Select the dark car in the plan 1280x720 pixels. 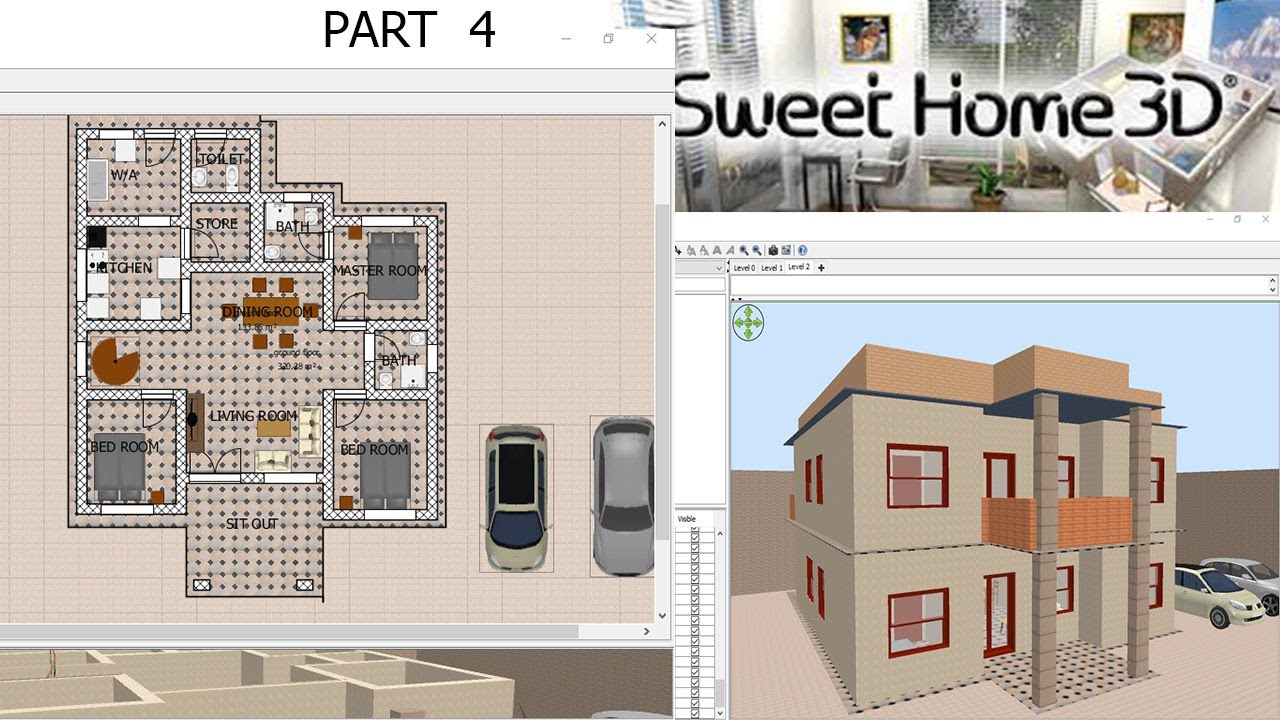pyautogui.click(x=516, y=498)
